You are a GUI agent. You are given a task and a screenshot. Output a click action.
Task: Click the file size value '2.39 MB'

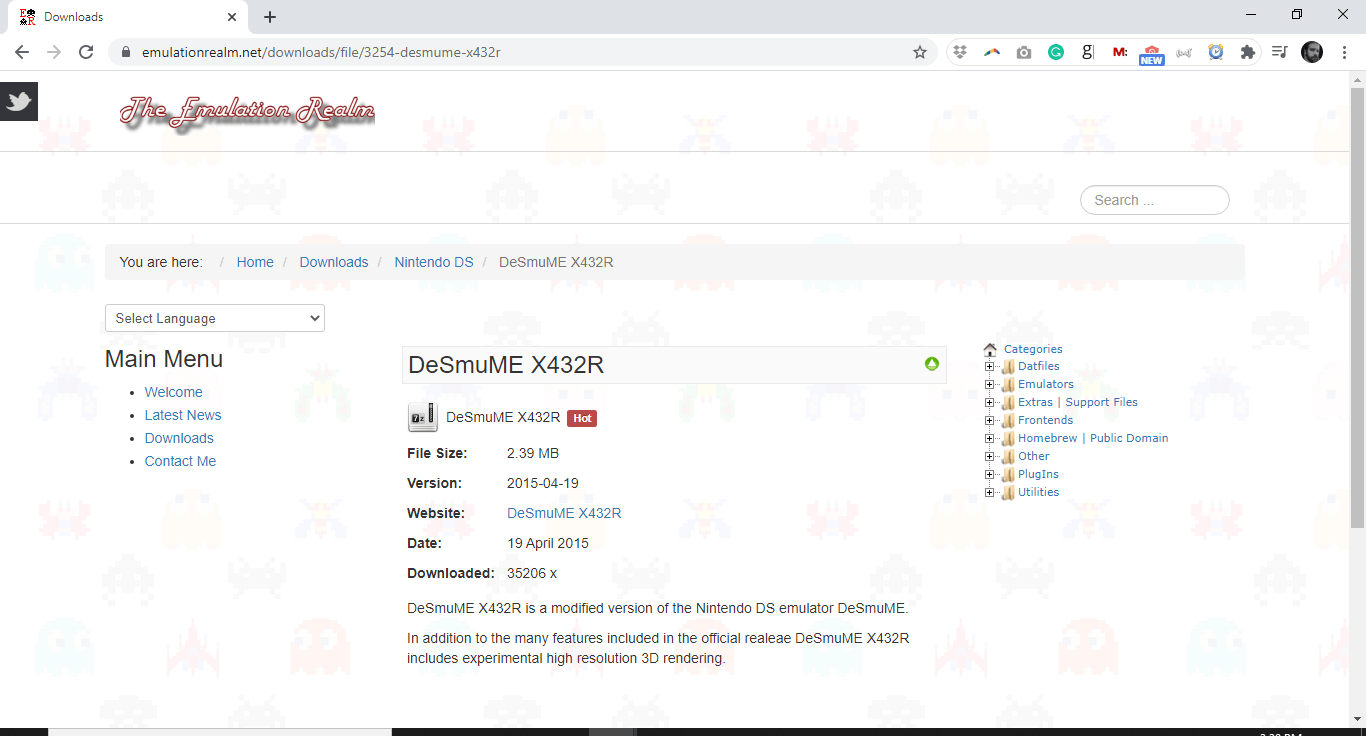(533, 453)
